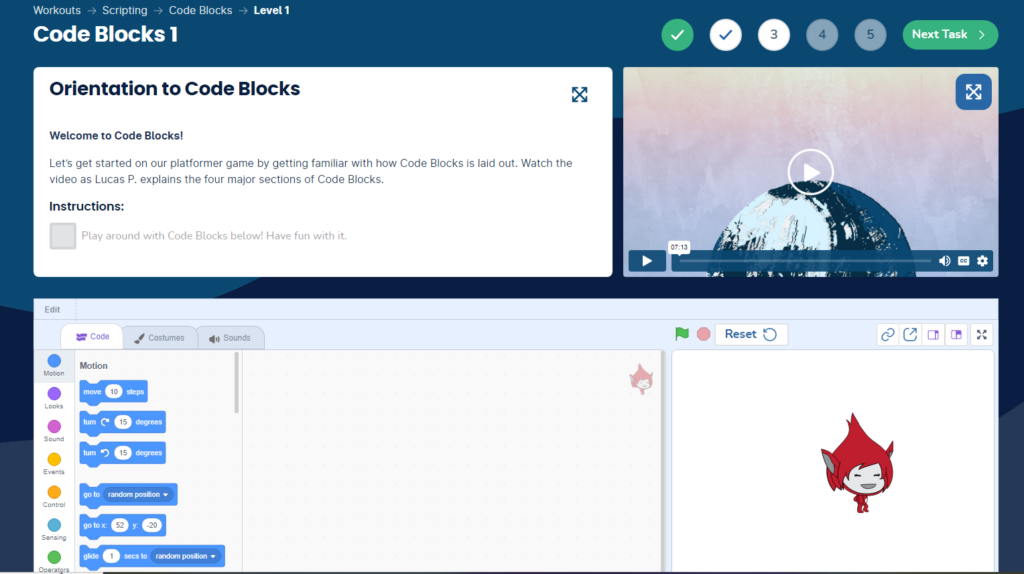Click the Next Task button
This screenshot has width=1024, height=574.
[x=949, y=35]
